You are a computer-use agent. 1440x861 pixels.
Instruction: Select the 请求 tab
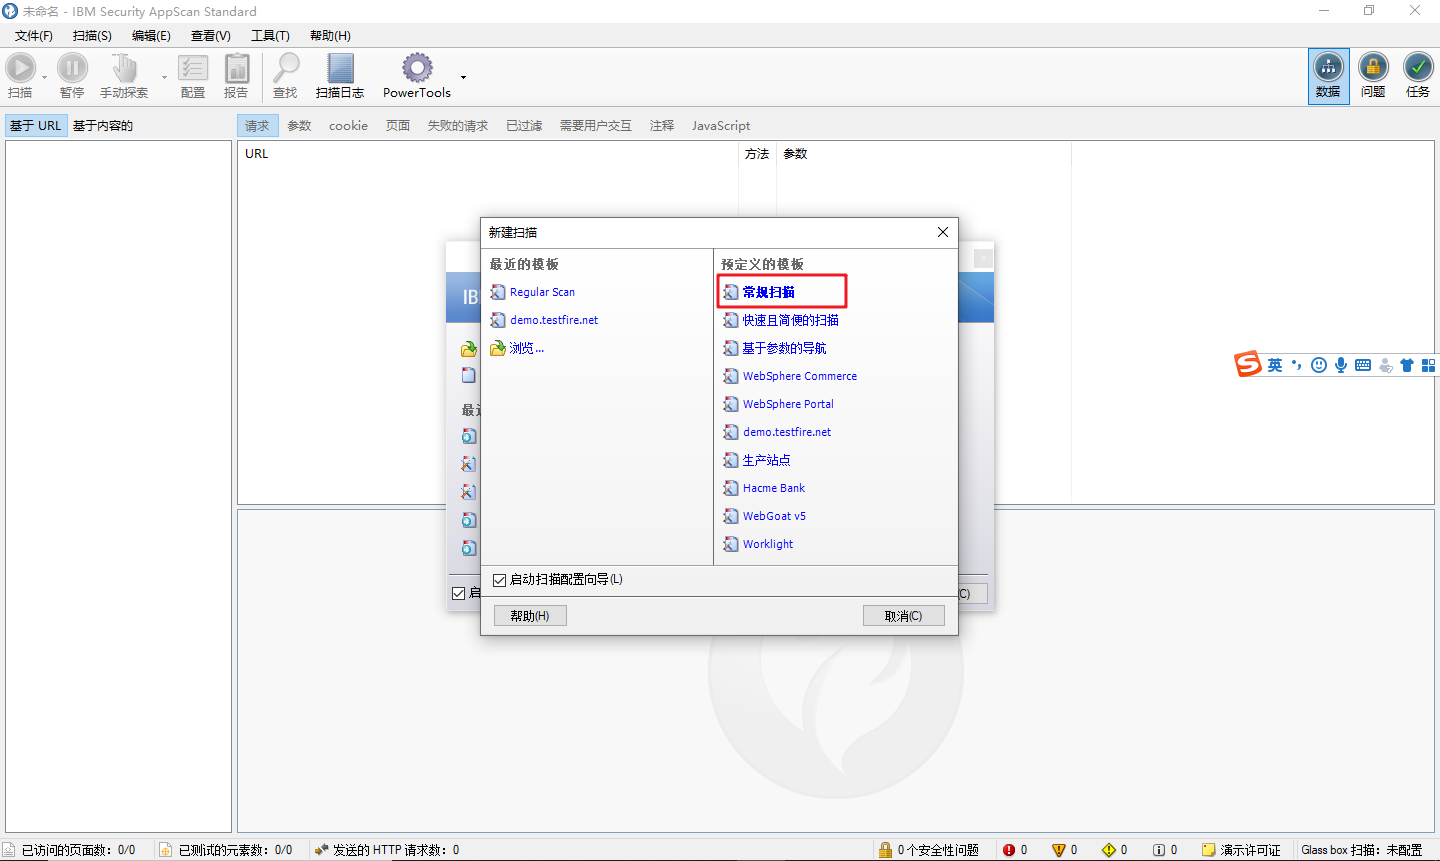pos(257,126)
